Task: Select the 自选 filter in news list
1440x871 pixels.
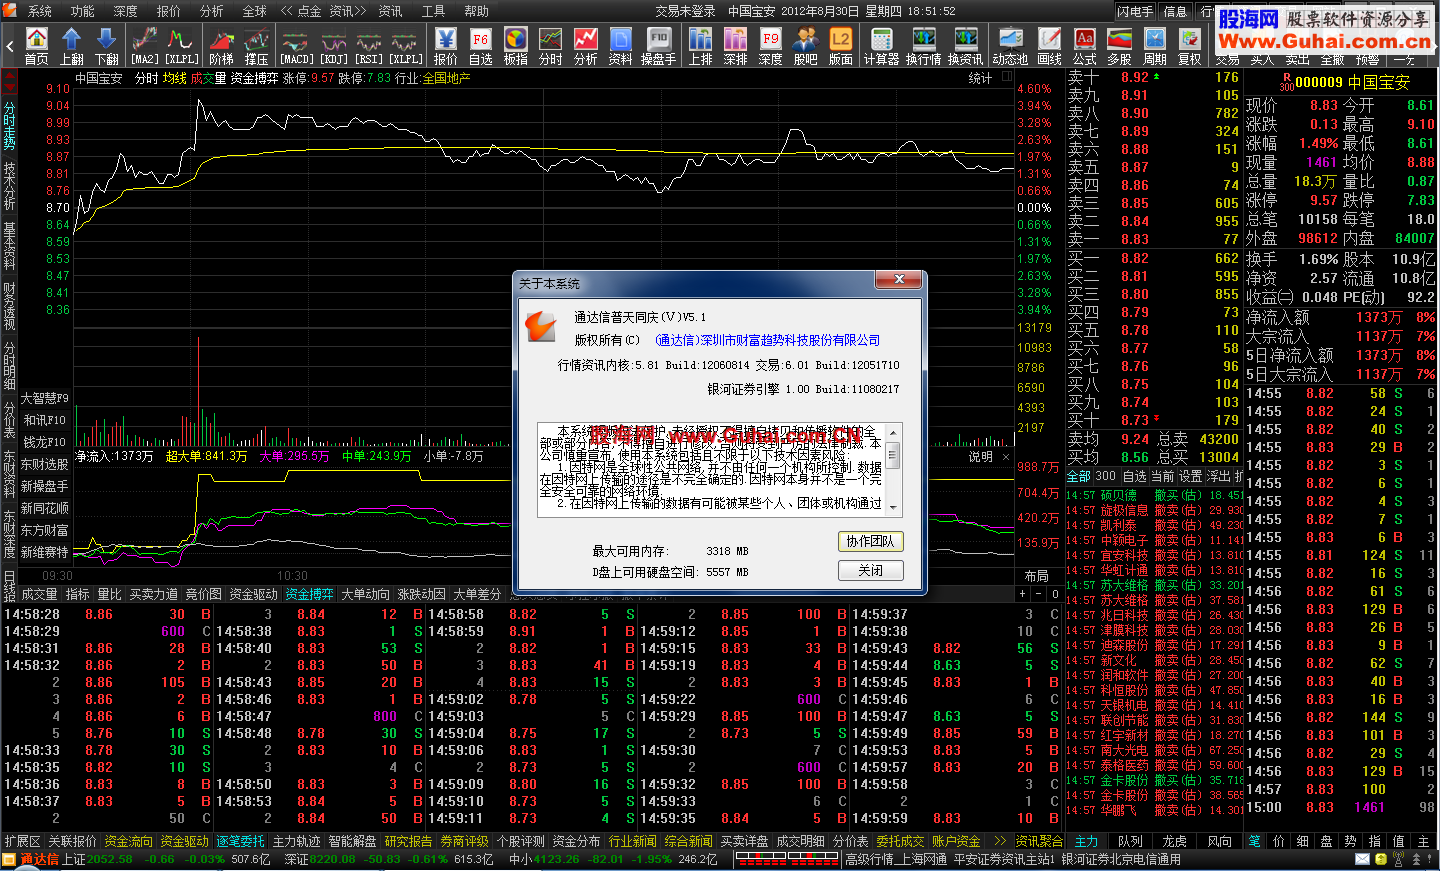Action: pos(1134,476)
